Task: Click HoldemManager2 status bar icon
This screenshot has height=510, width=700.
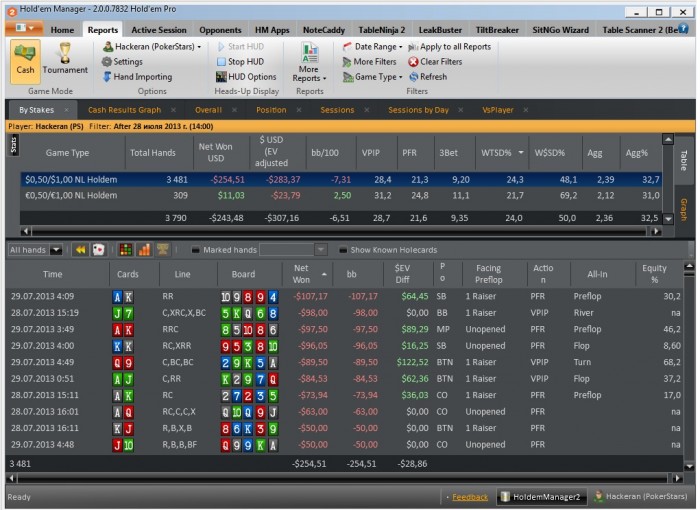Action: click(x=541, y=497)
